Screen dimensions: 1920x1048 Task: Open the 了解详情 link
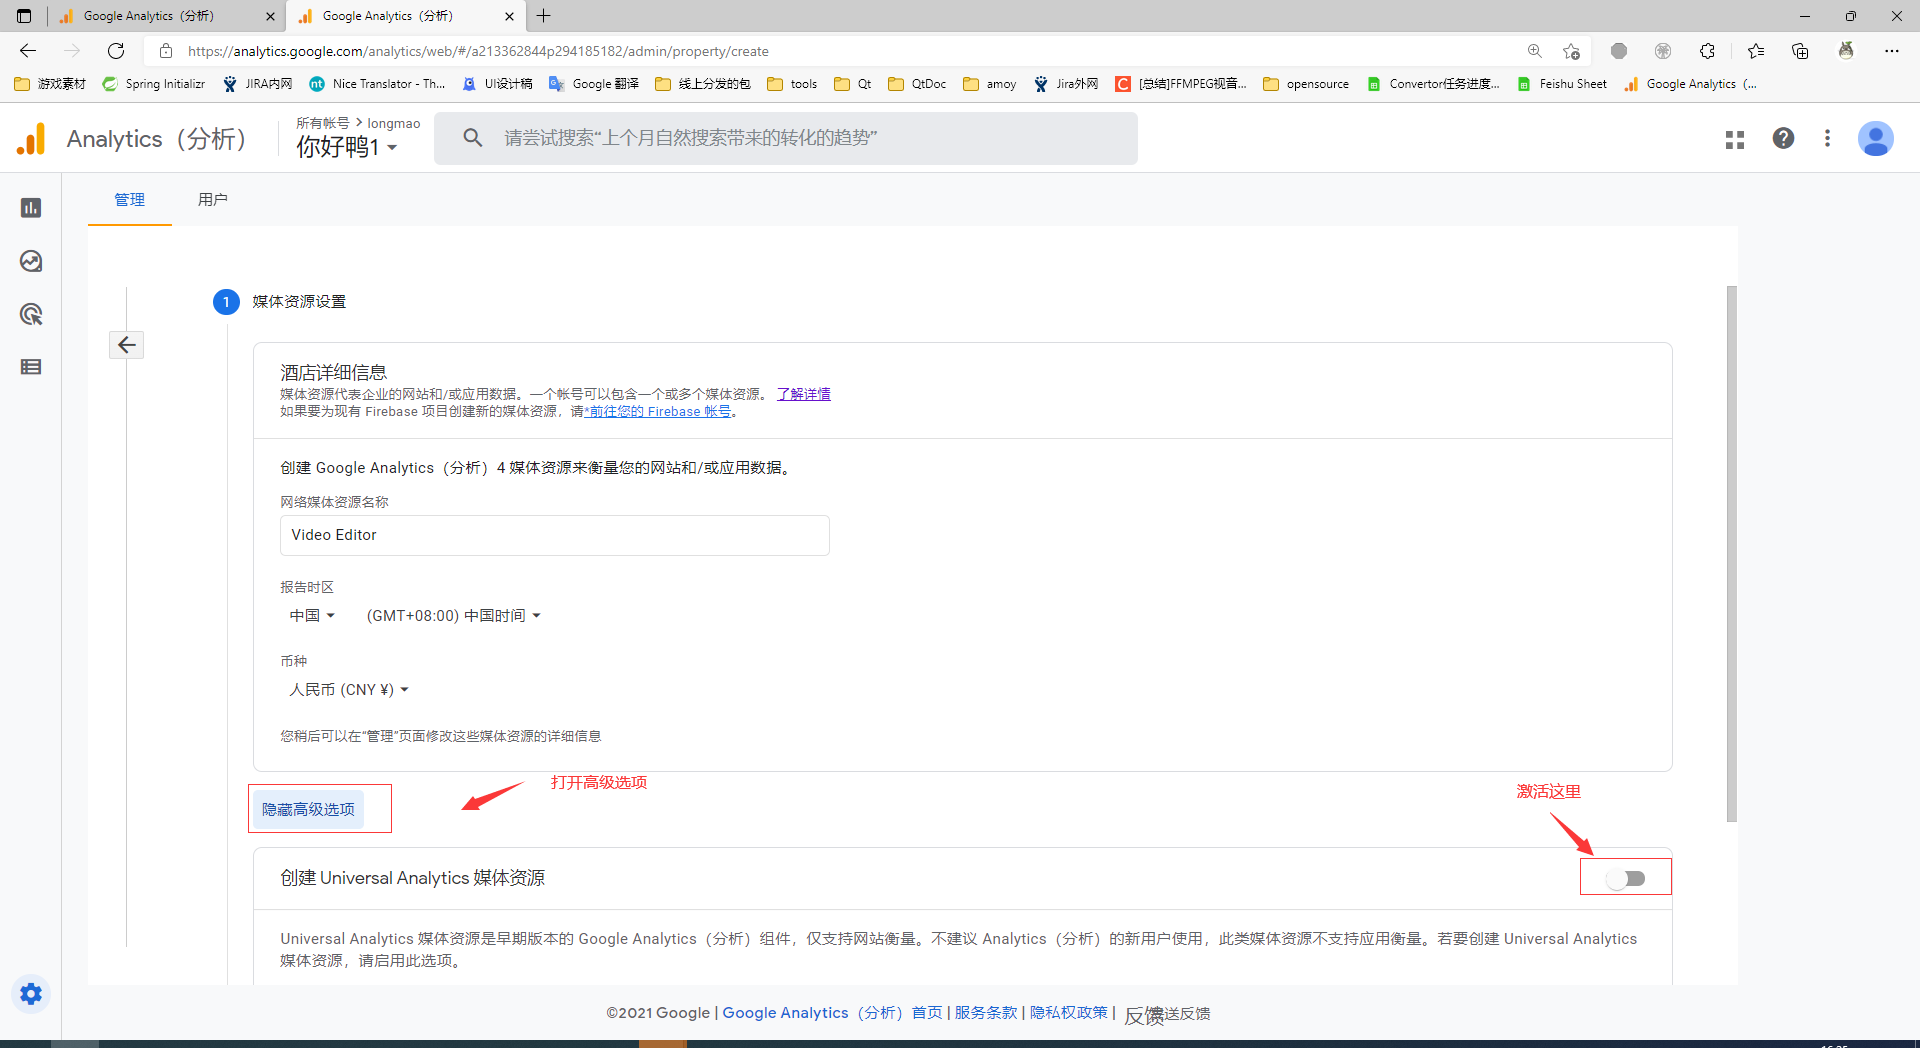tap(804, 394)
